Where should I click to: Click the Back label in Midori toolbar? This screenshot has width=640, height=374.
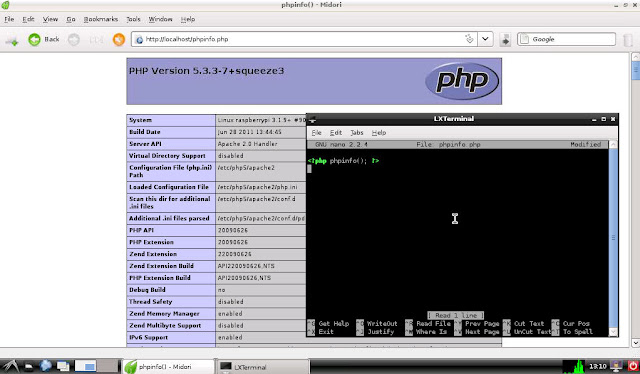(x=52, y=39)
